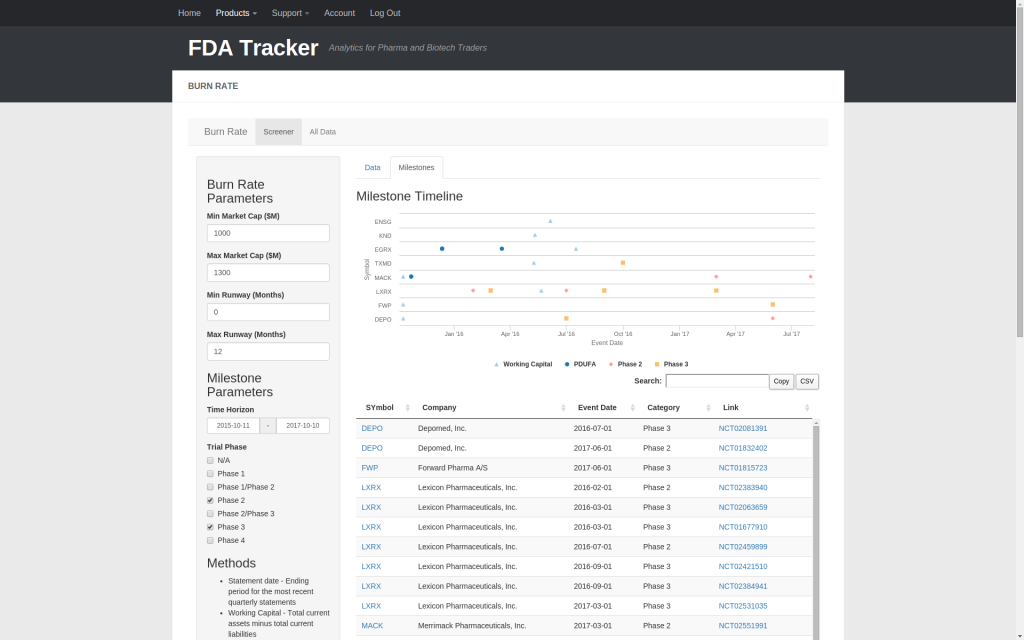Screen dimensions: 1024x640
Task: Follow the NCT02383940 trial link
Action: [743, 488]
